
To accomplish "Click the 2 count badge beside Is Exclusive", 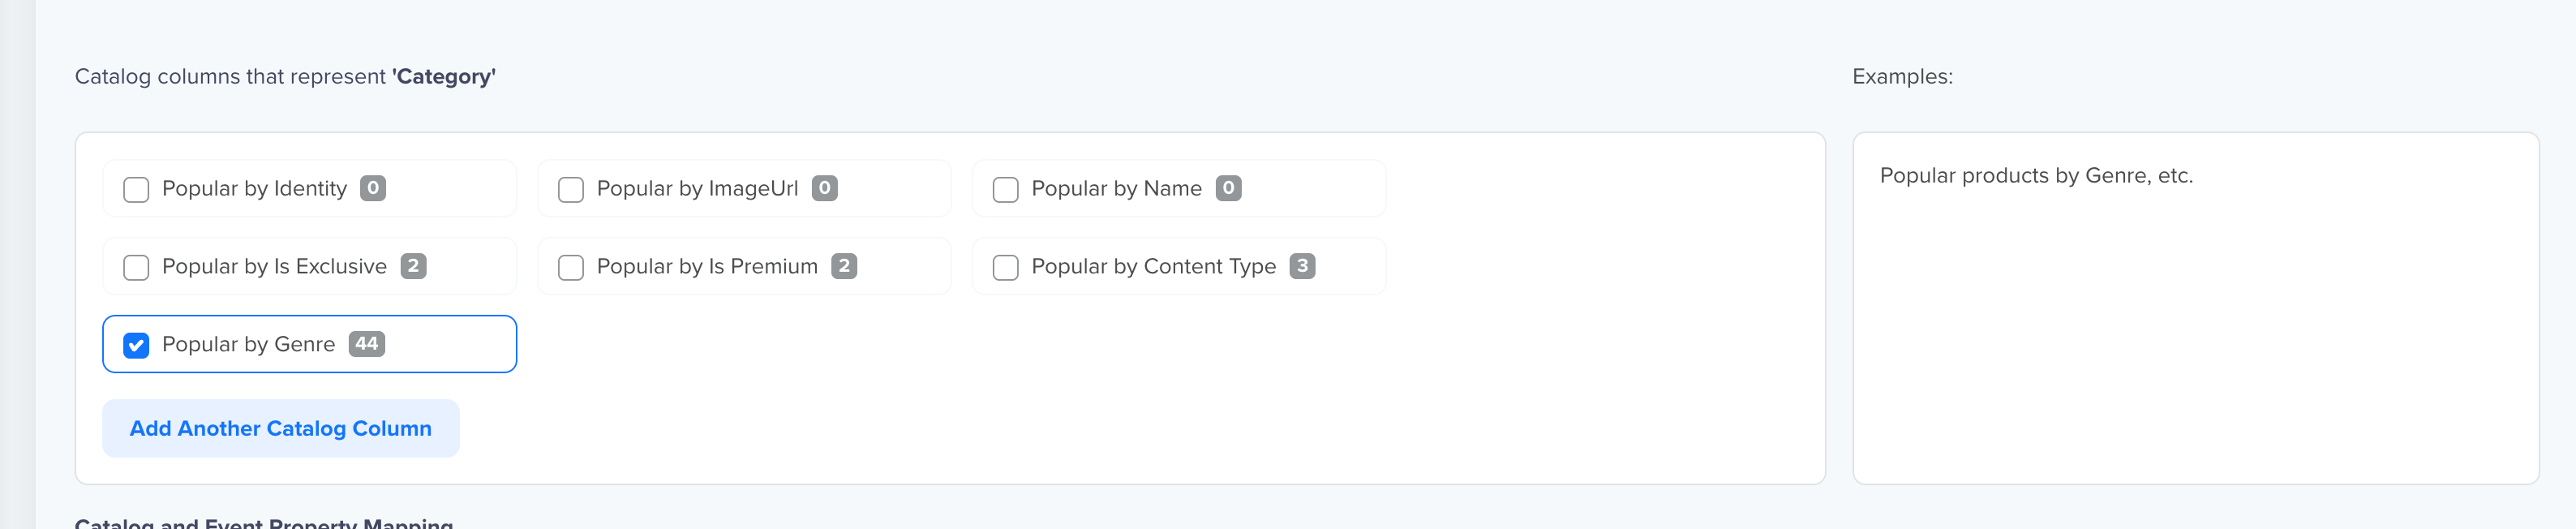I will [413, 266].
